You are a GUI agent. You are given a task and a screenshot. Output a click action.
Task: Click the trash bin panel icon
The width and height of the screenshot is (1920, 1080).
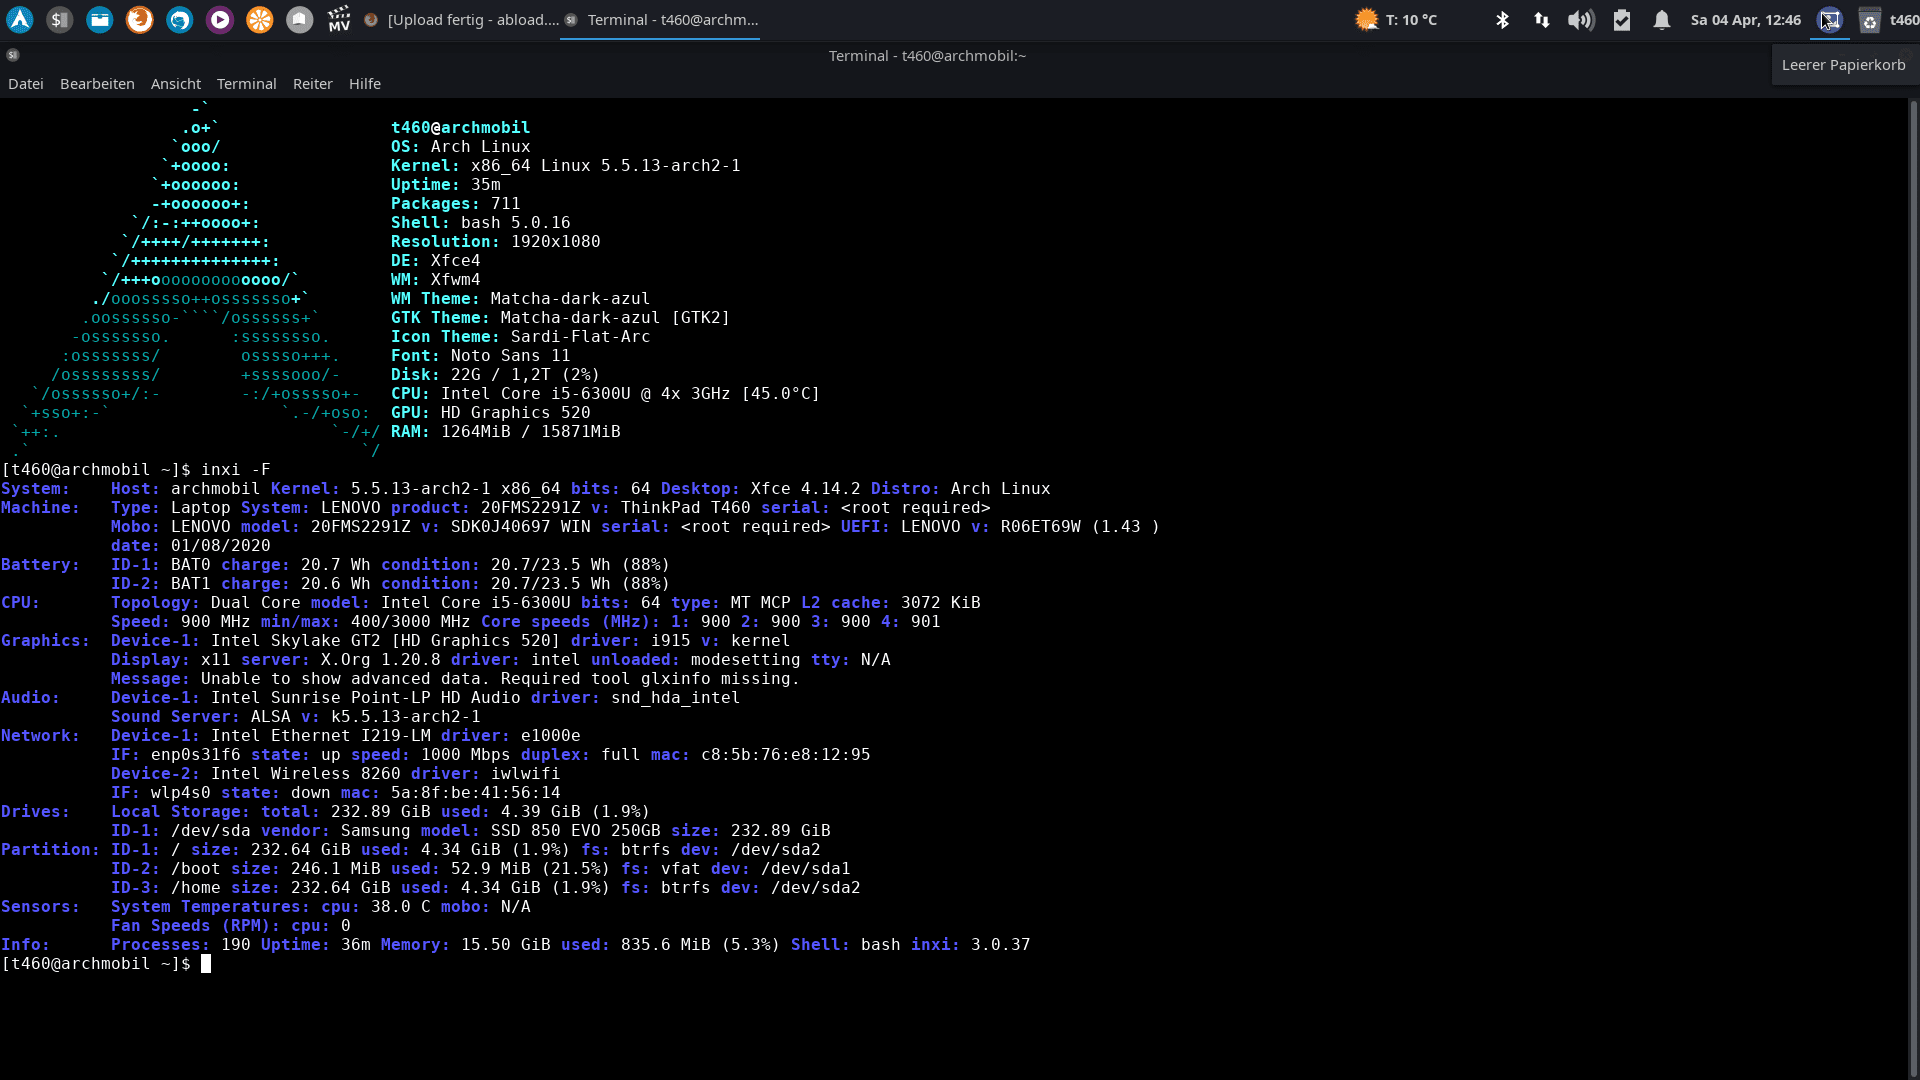(1869, 20)
